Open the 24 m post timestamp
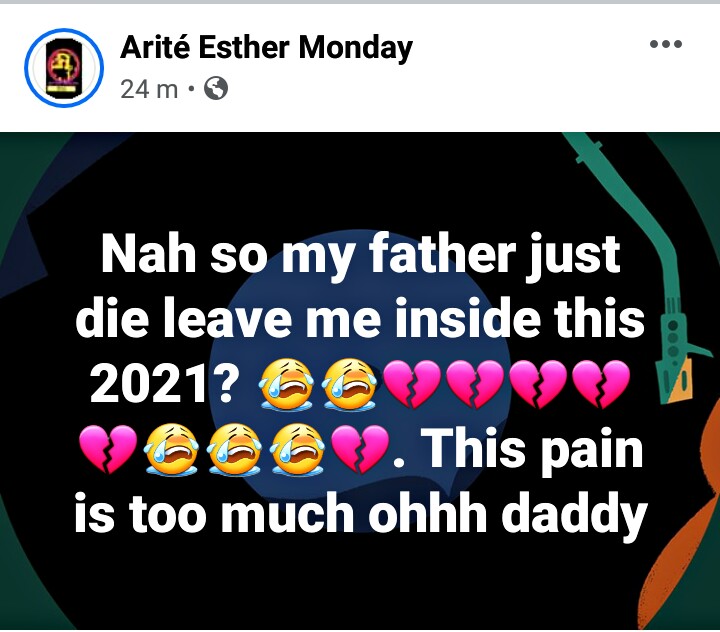Image resolution: width=720 pixels, height=632 pixels. coord(149,89)
